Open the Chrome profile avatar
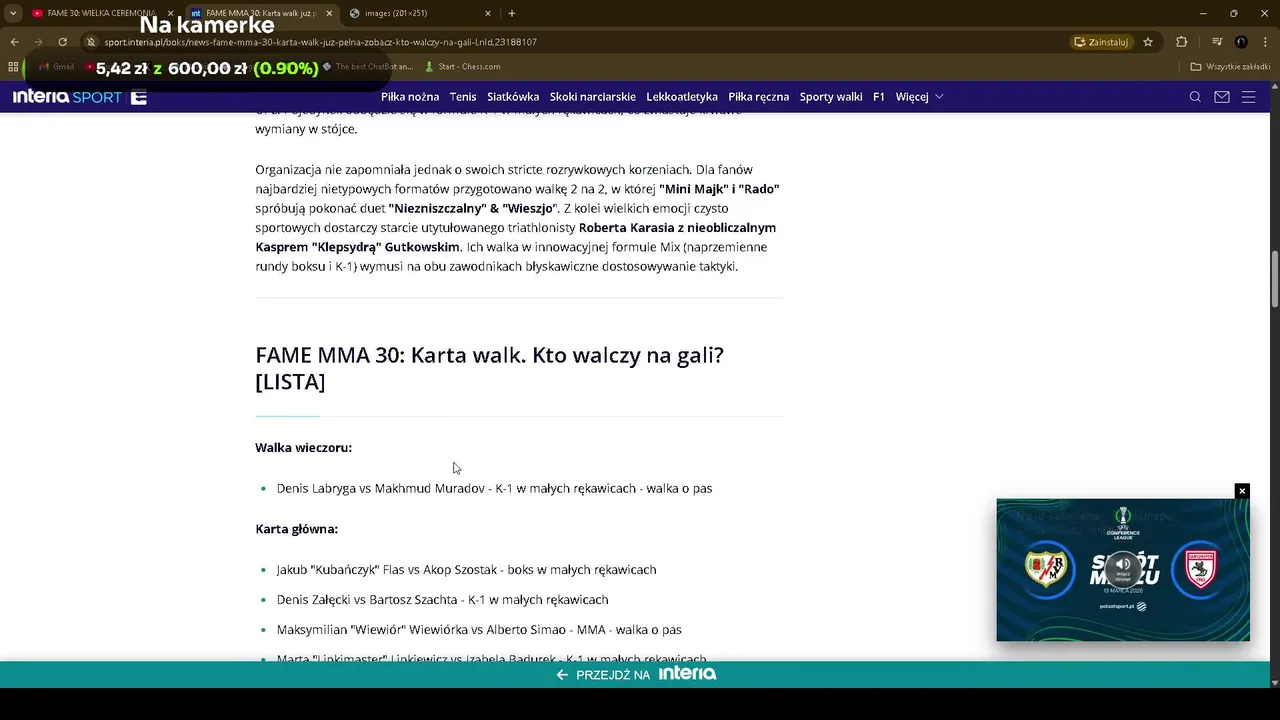1280x720 pixels. (1241, 42)
